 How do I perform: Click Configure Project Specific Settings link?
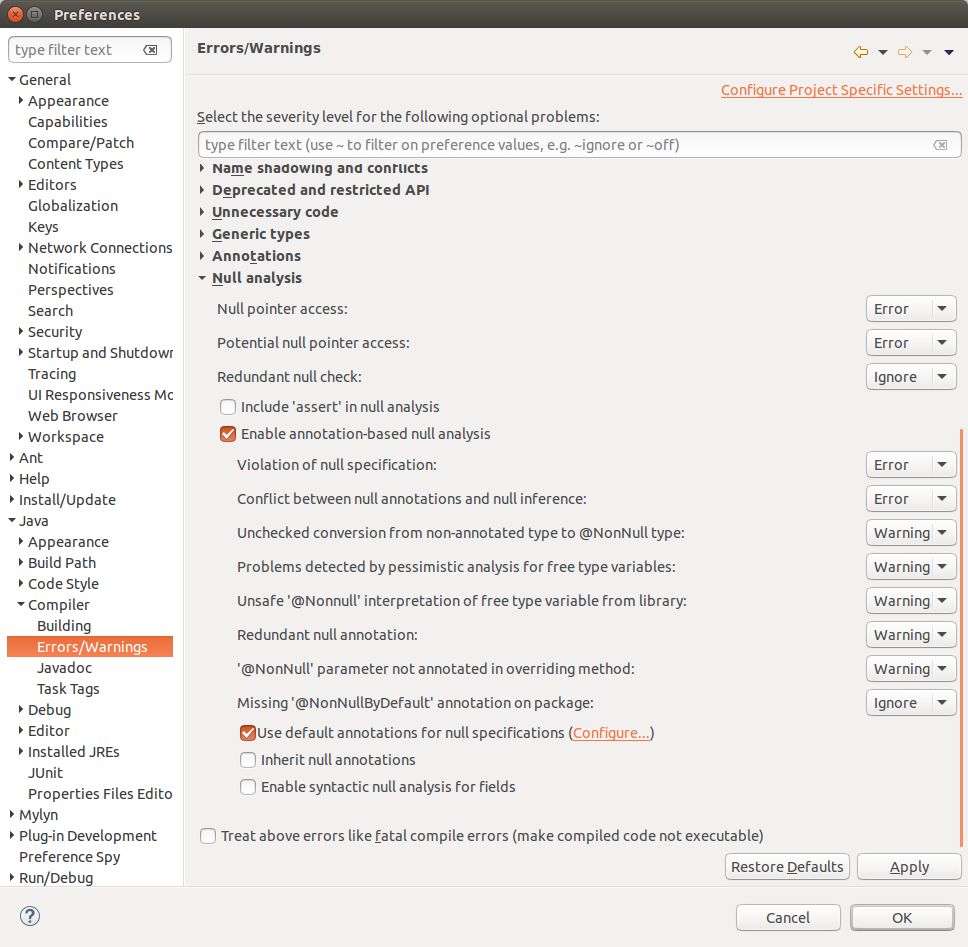[841, 90]
